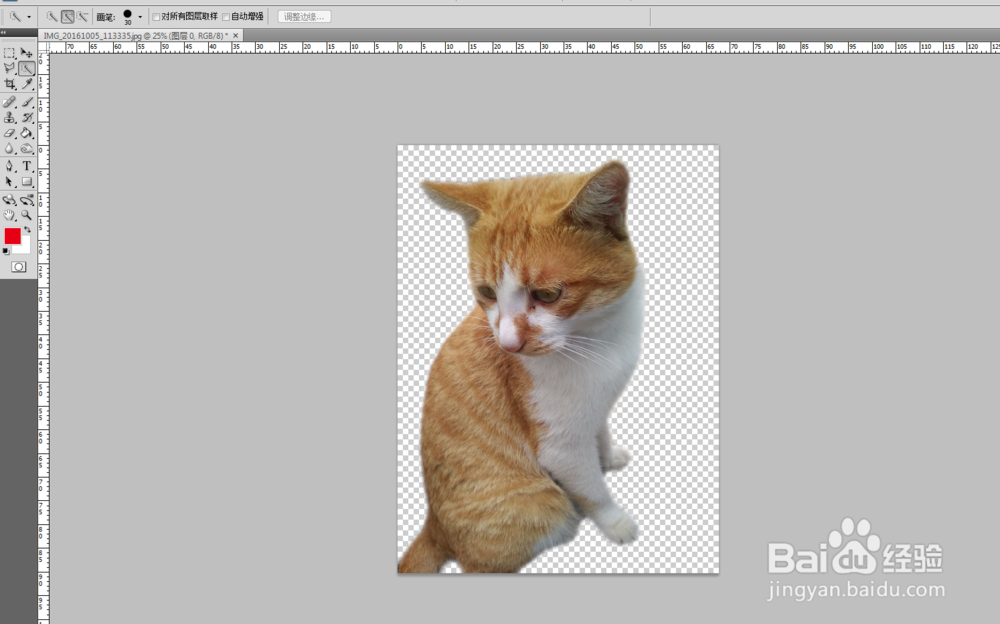Select the Zoom tool
This screenshot has width=1000, height=624.
coord(27,215)
